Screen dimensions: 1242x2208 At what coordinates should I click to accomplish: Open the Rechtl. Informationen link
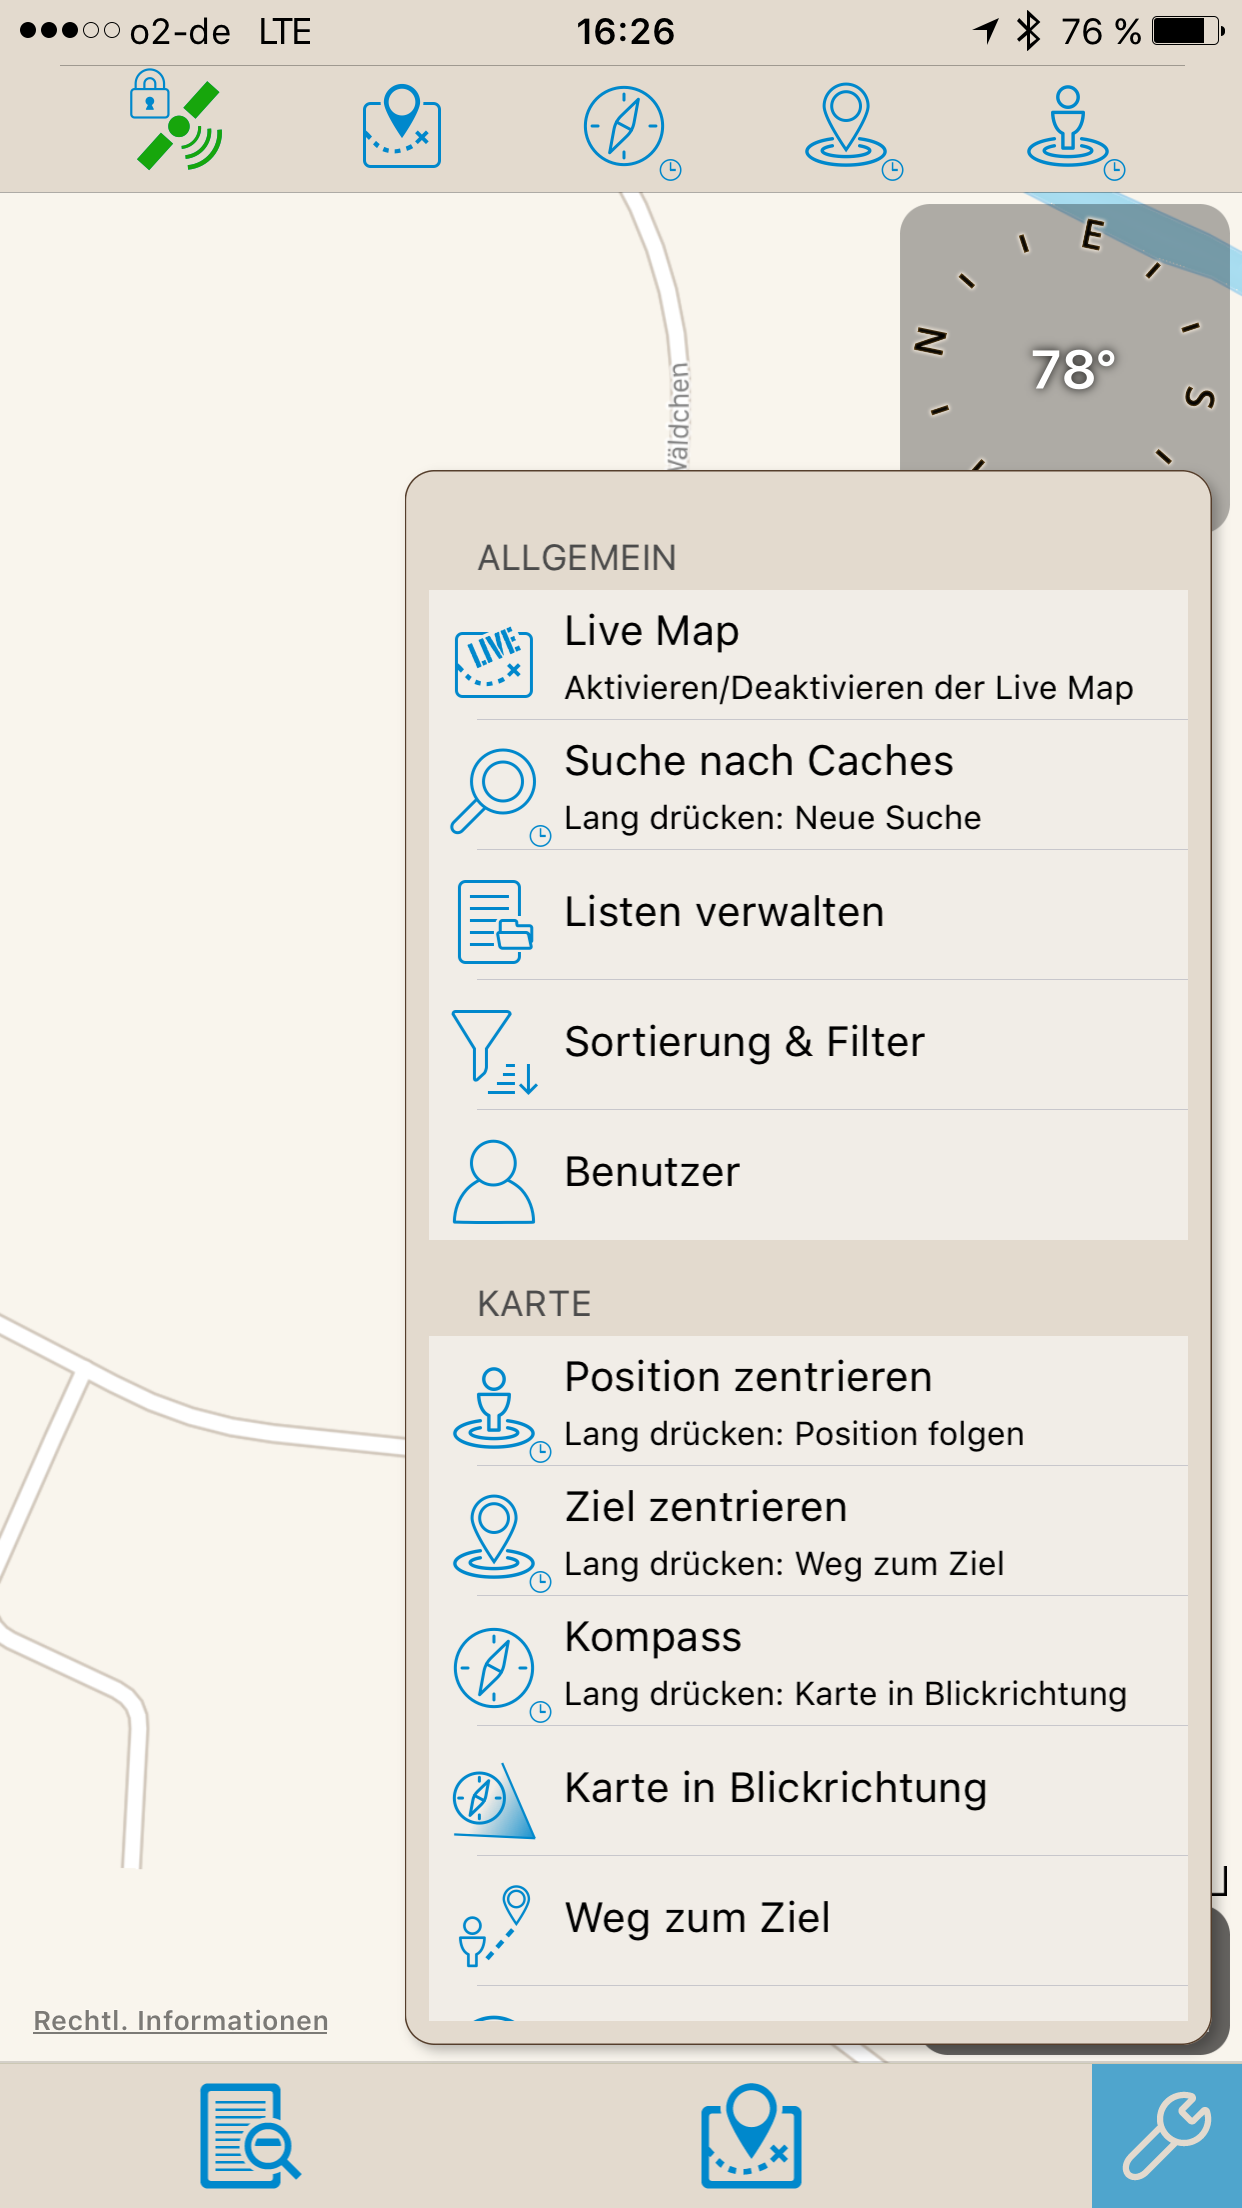[181, 2020]
